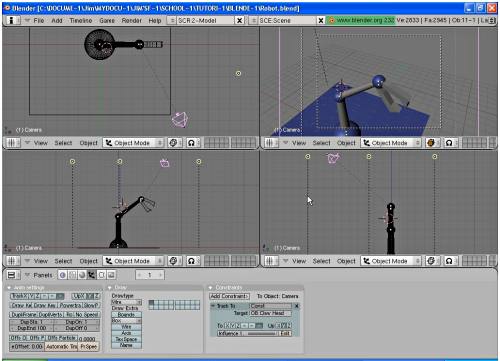Open the Drawtype dropdown showing Wire

126,302
